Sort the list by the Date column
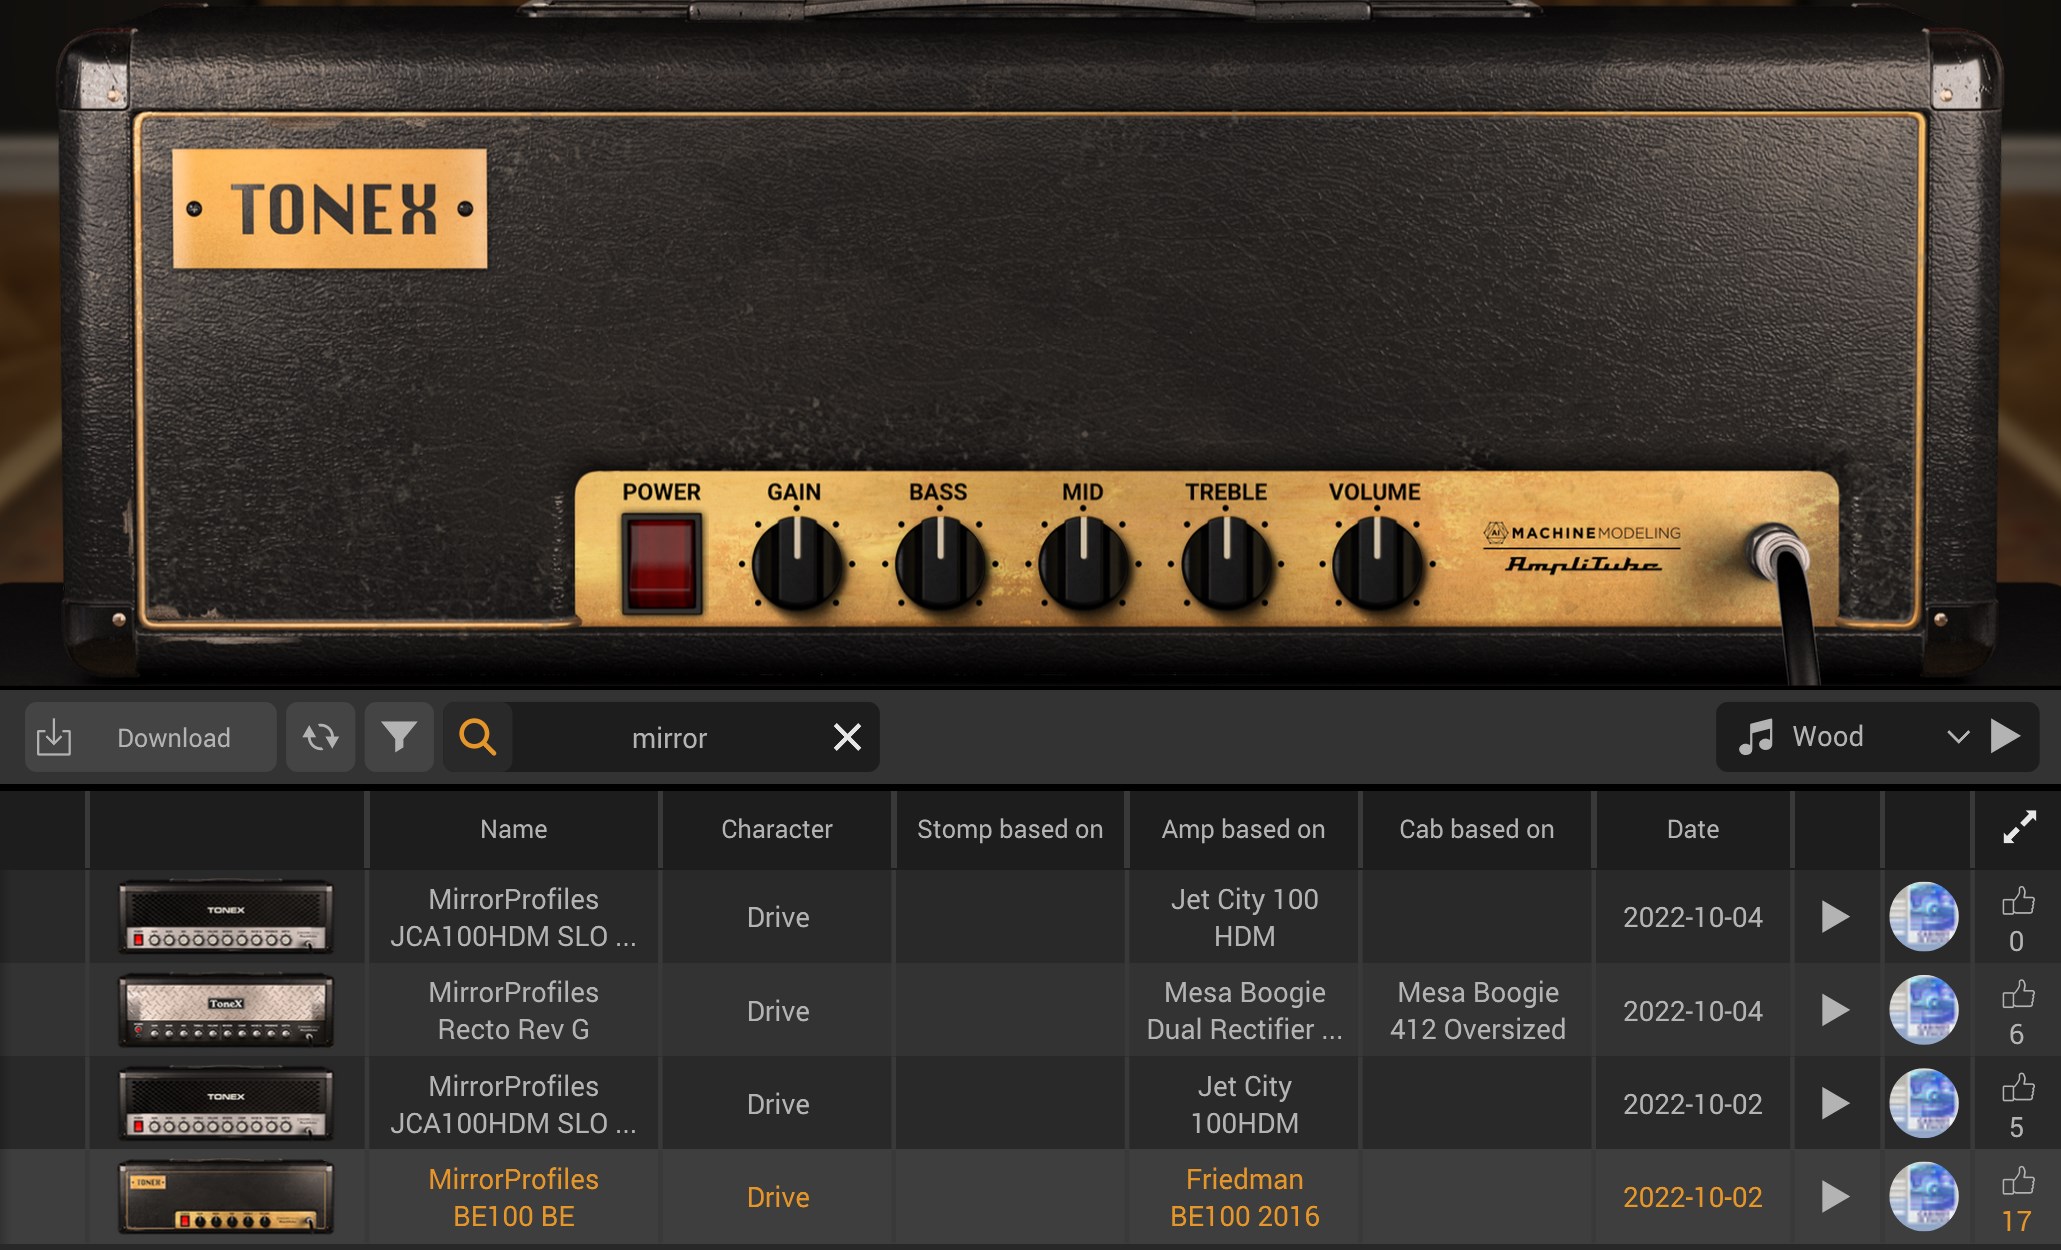The image size is (2061, 1250). pos(1692,829)
